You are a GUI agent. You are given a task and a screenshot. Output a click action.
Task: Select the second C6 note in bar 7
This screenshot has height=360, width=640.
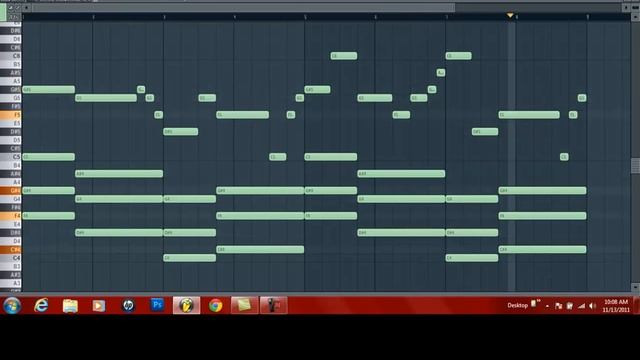click(x=458, y=56)
